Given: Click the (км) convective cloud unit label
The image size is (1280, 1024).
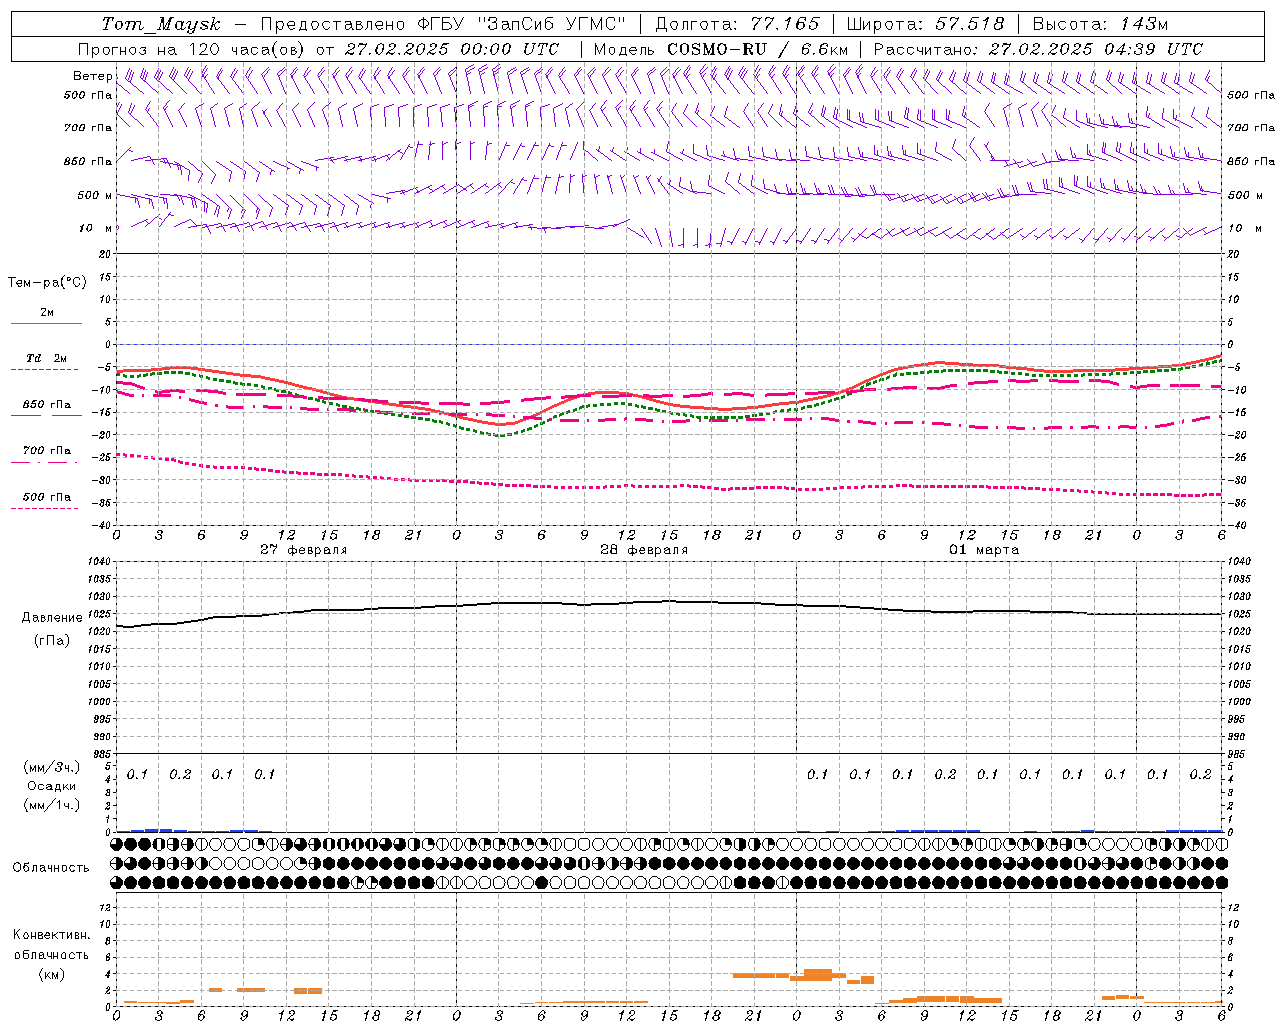Looking at the screenshot, I should 51,974.
